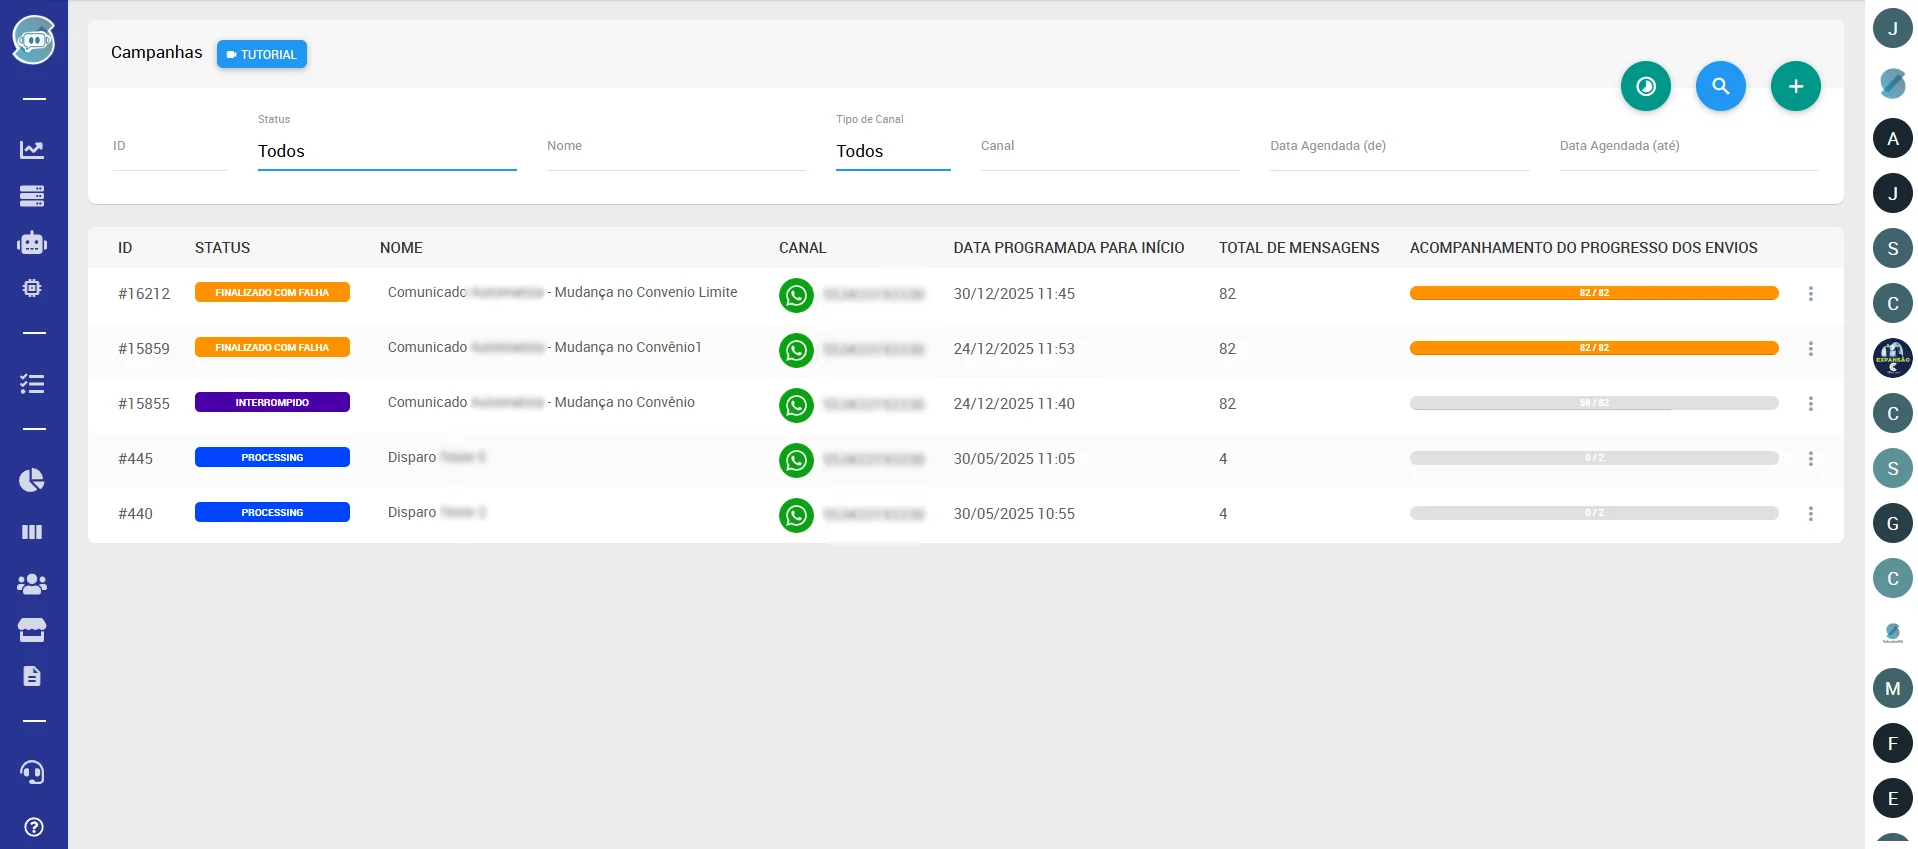
Task: Click PROCESSING badge of #440
Action: coord(272,512)
